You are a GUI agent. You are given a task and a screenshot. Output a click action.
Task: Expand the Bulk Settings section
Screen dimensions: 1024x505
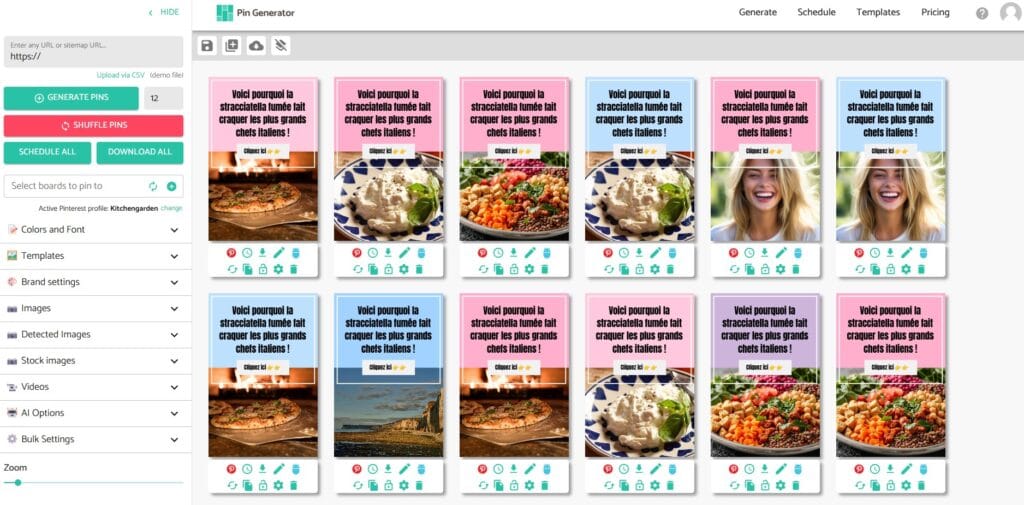click(95, 439)
